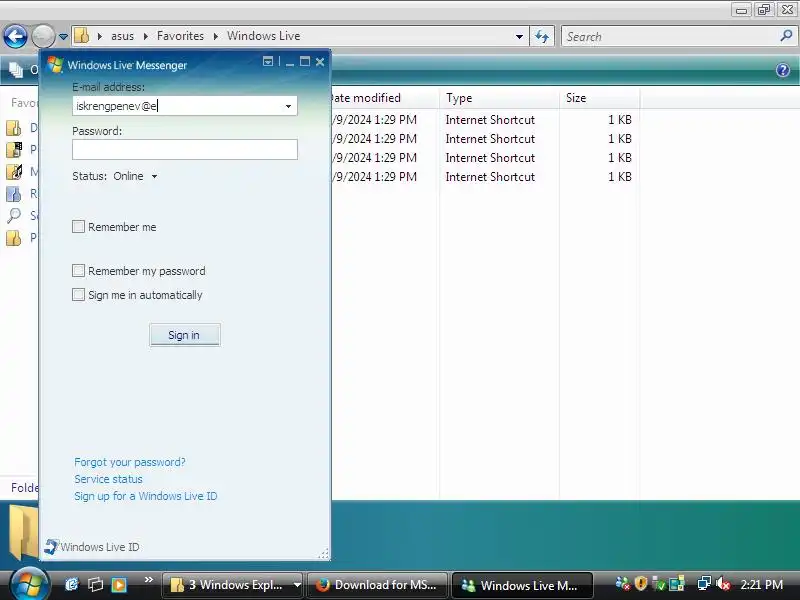Viewport: 800px width, 600px height.
Task: Expand address bar history dropdown
Action: pyautogui.click(x=519, y=36)
